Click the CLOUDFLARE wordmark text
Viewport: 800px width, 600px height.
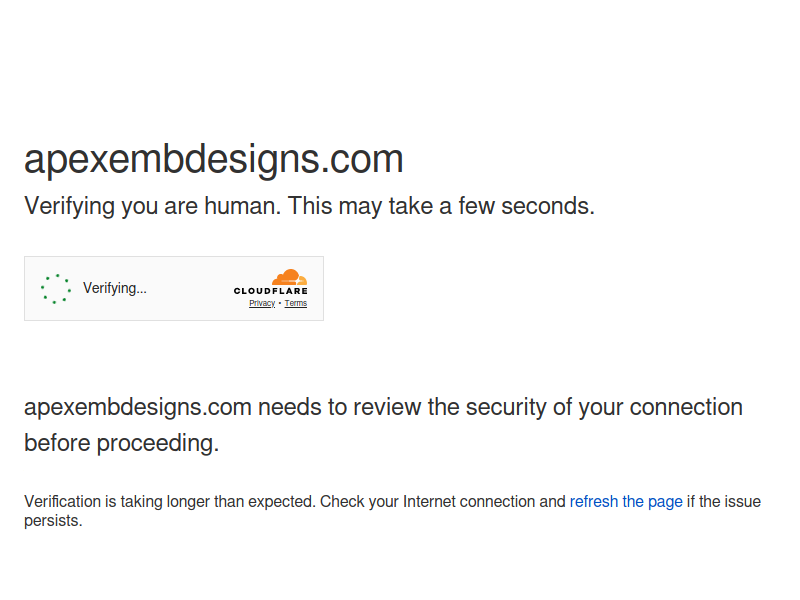(x=270, y=291)
